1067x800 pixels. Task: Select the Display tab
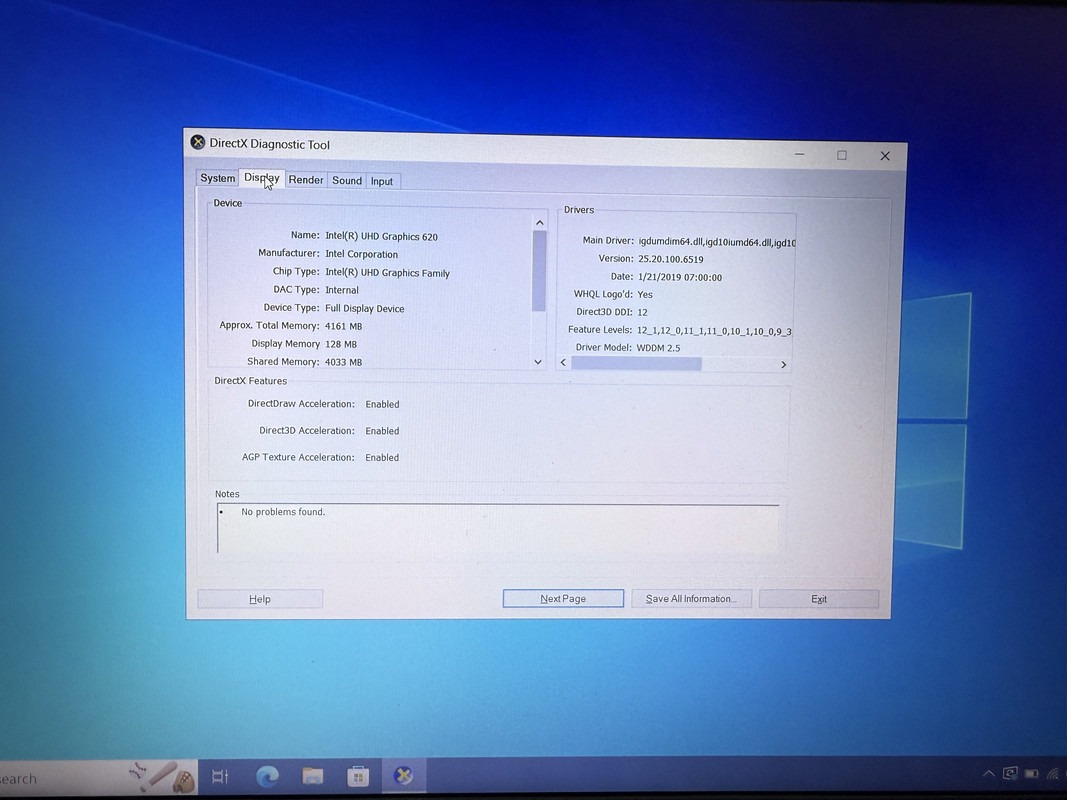[261, 178]
